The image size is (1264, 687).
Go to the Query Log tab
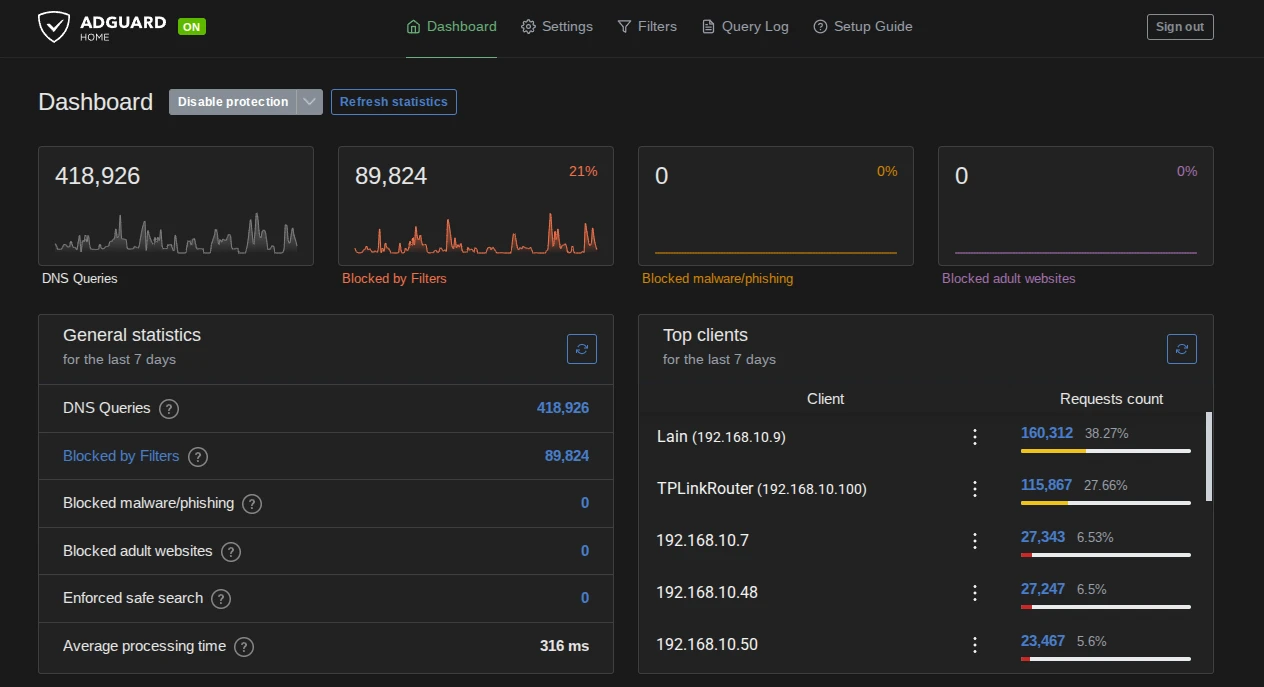tap(745, 27)
